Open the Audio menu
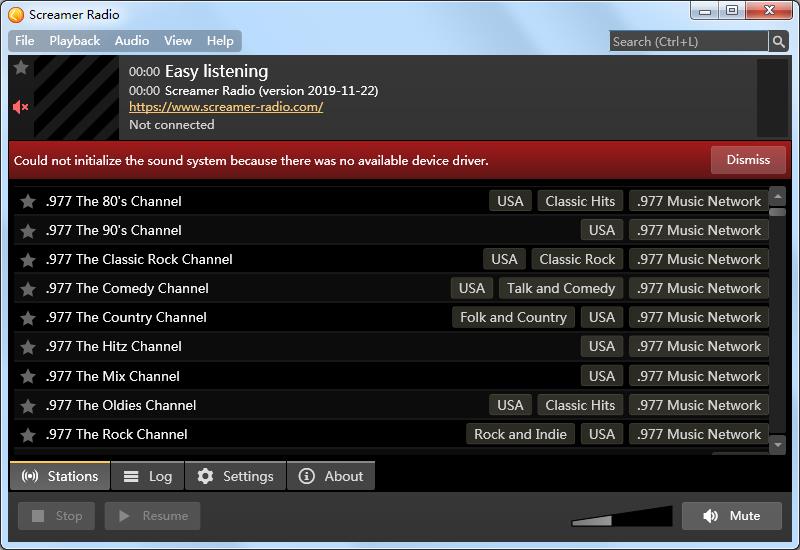This screenshot has height=550, width=800. (x=131, y=41)
